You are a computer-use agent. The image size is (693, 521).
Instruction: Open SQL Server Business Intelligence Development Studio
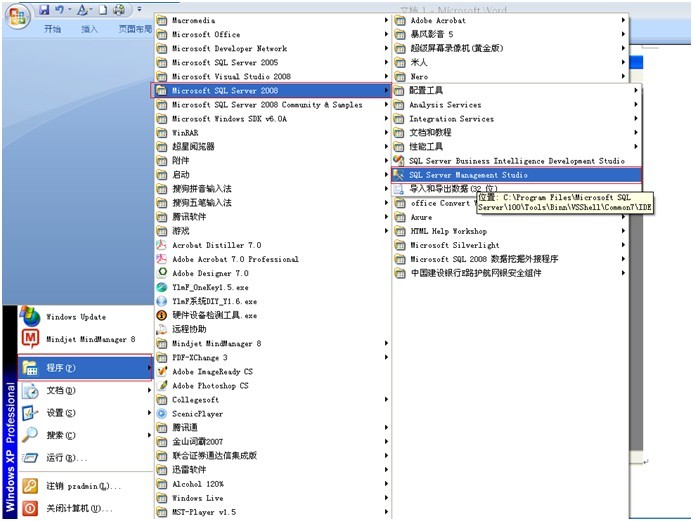coord(516,161)
